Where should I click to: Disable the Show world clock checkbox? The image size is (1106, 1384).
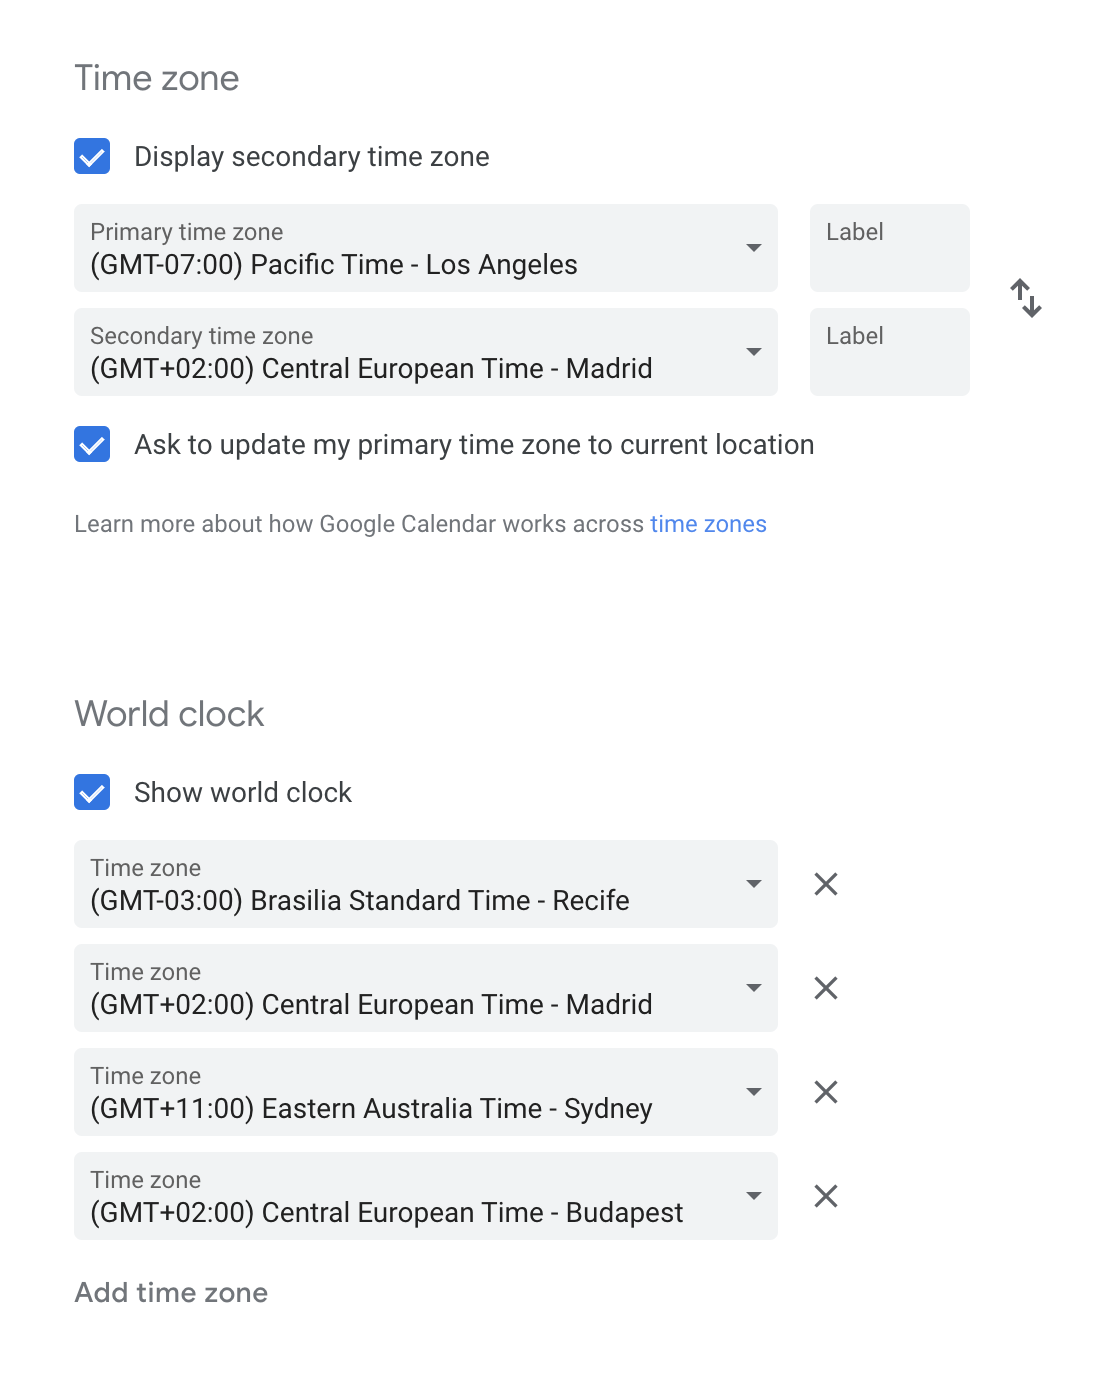click(x=92, y=792)
